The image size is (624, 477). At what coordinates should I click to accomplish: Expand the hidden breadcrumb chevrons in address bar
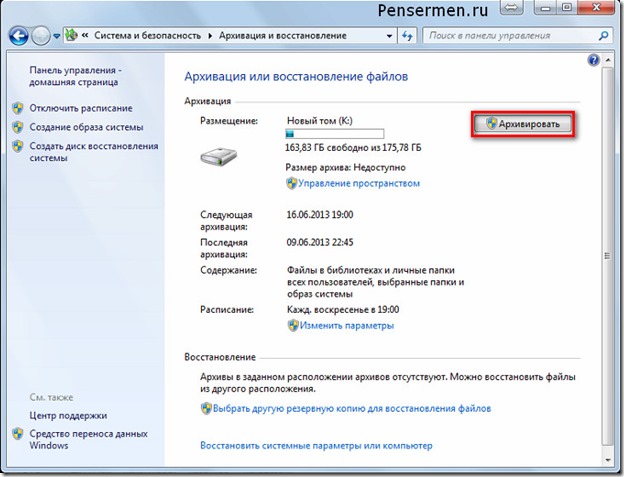[85, 35]
